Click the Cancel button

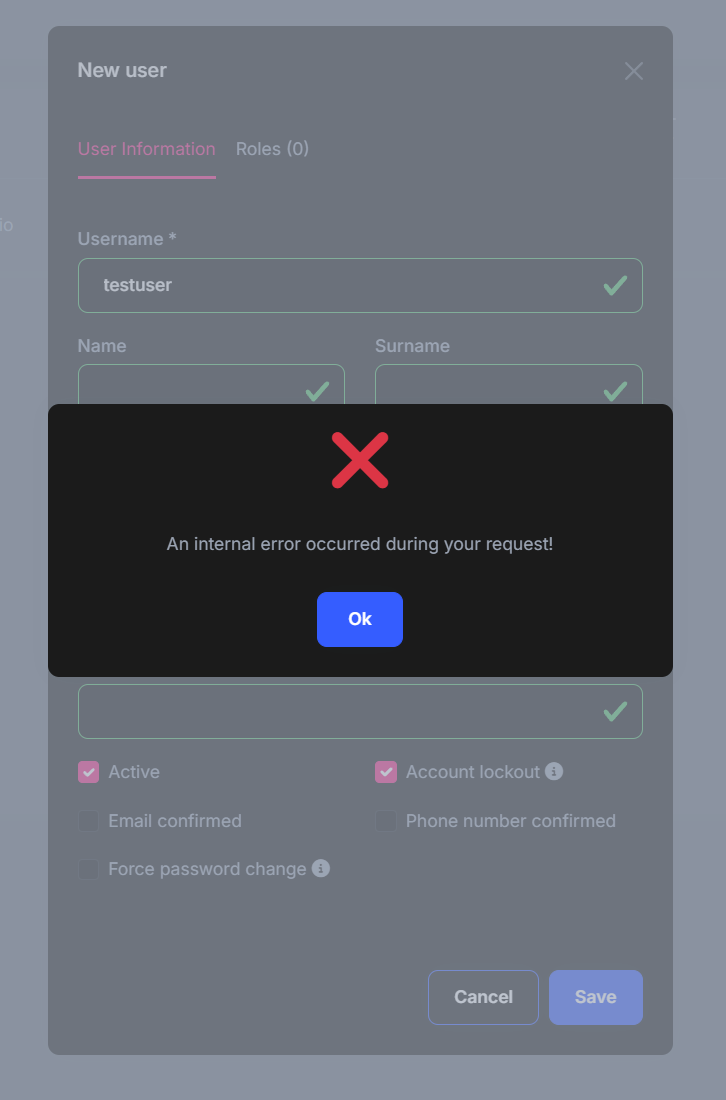pos(483,997)
